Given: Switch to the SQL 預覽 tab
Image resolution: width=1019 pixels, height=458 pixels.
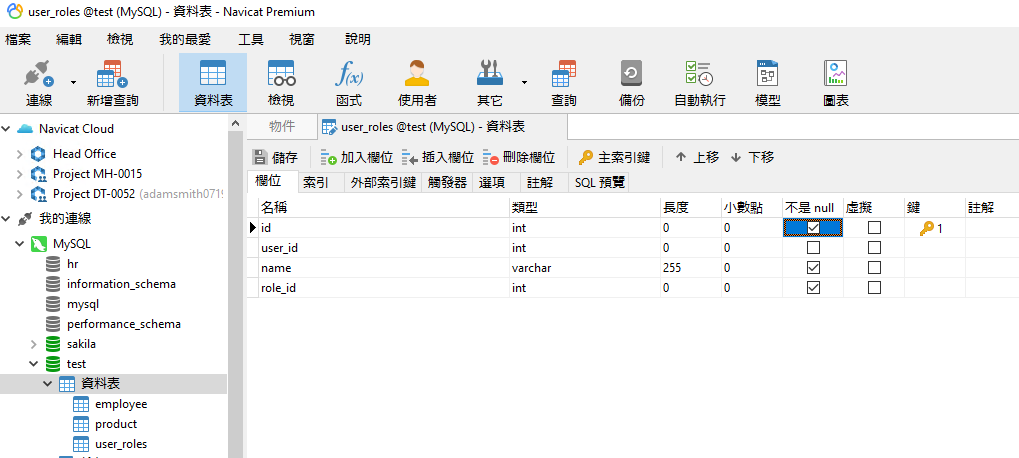Looking at the screenshot, I should pyautogui.click(x=599, y=183).
